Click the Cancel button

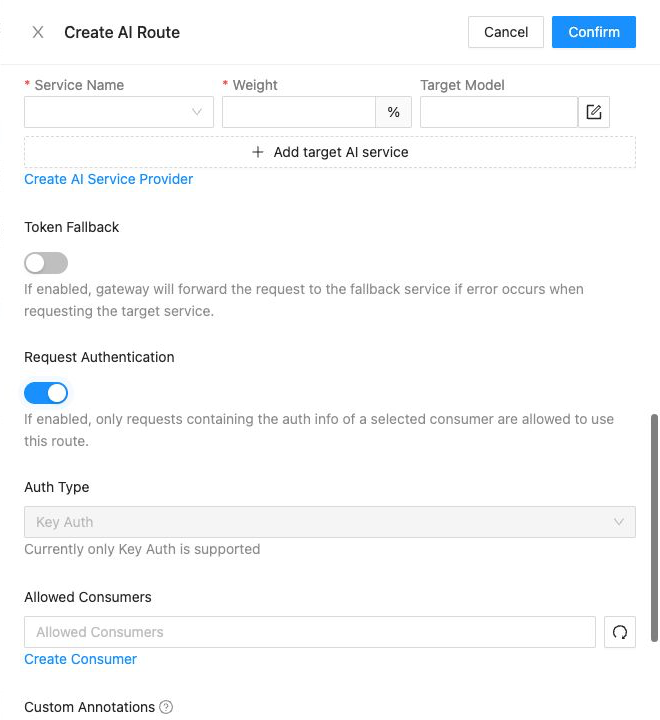coord(506,32)
